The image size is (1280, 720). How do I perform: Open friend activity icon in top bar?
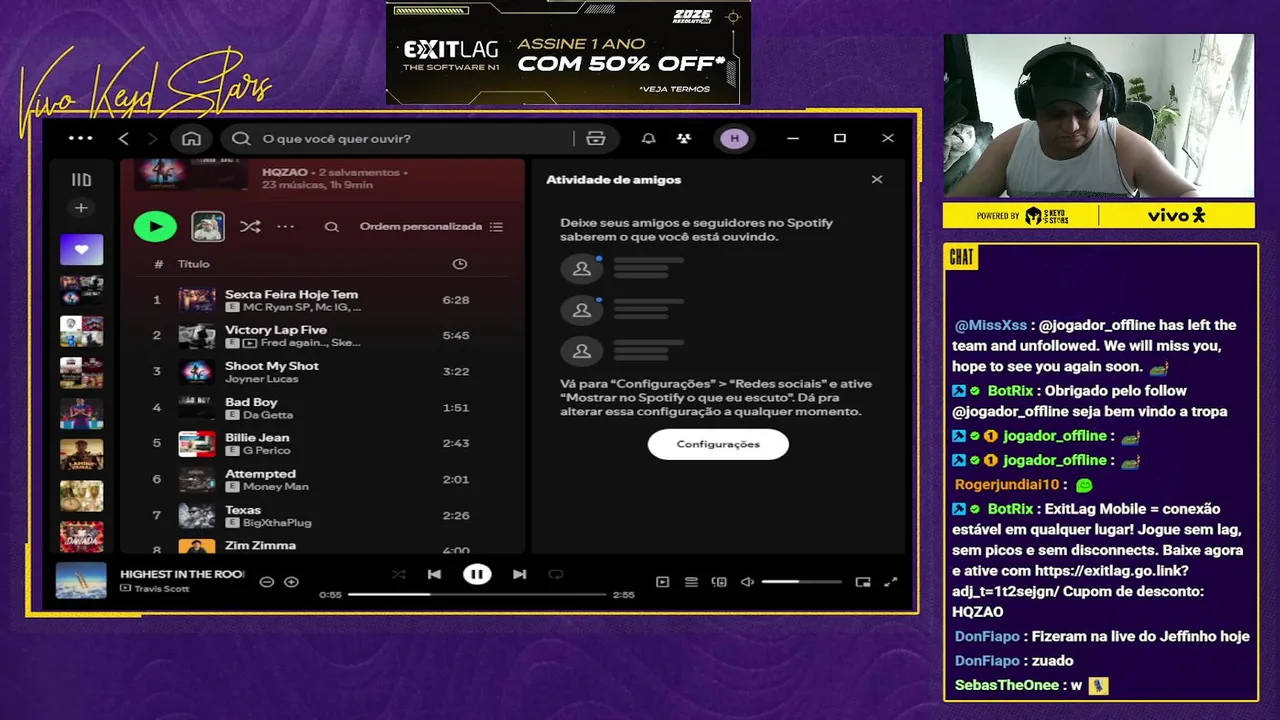684,139
